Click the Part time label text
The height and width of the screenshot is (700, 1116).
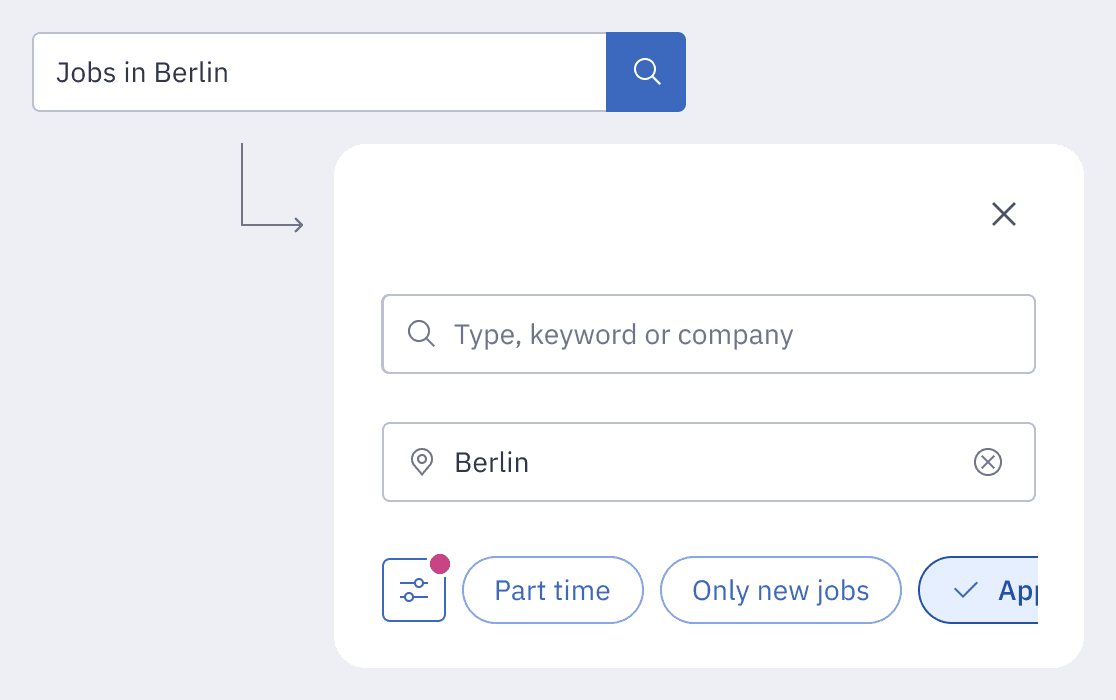pyautogui.click(x=552, y=591)
